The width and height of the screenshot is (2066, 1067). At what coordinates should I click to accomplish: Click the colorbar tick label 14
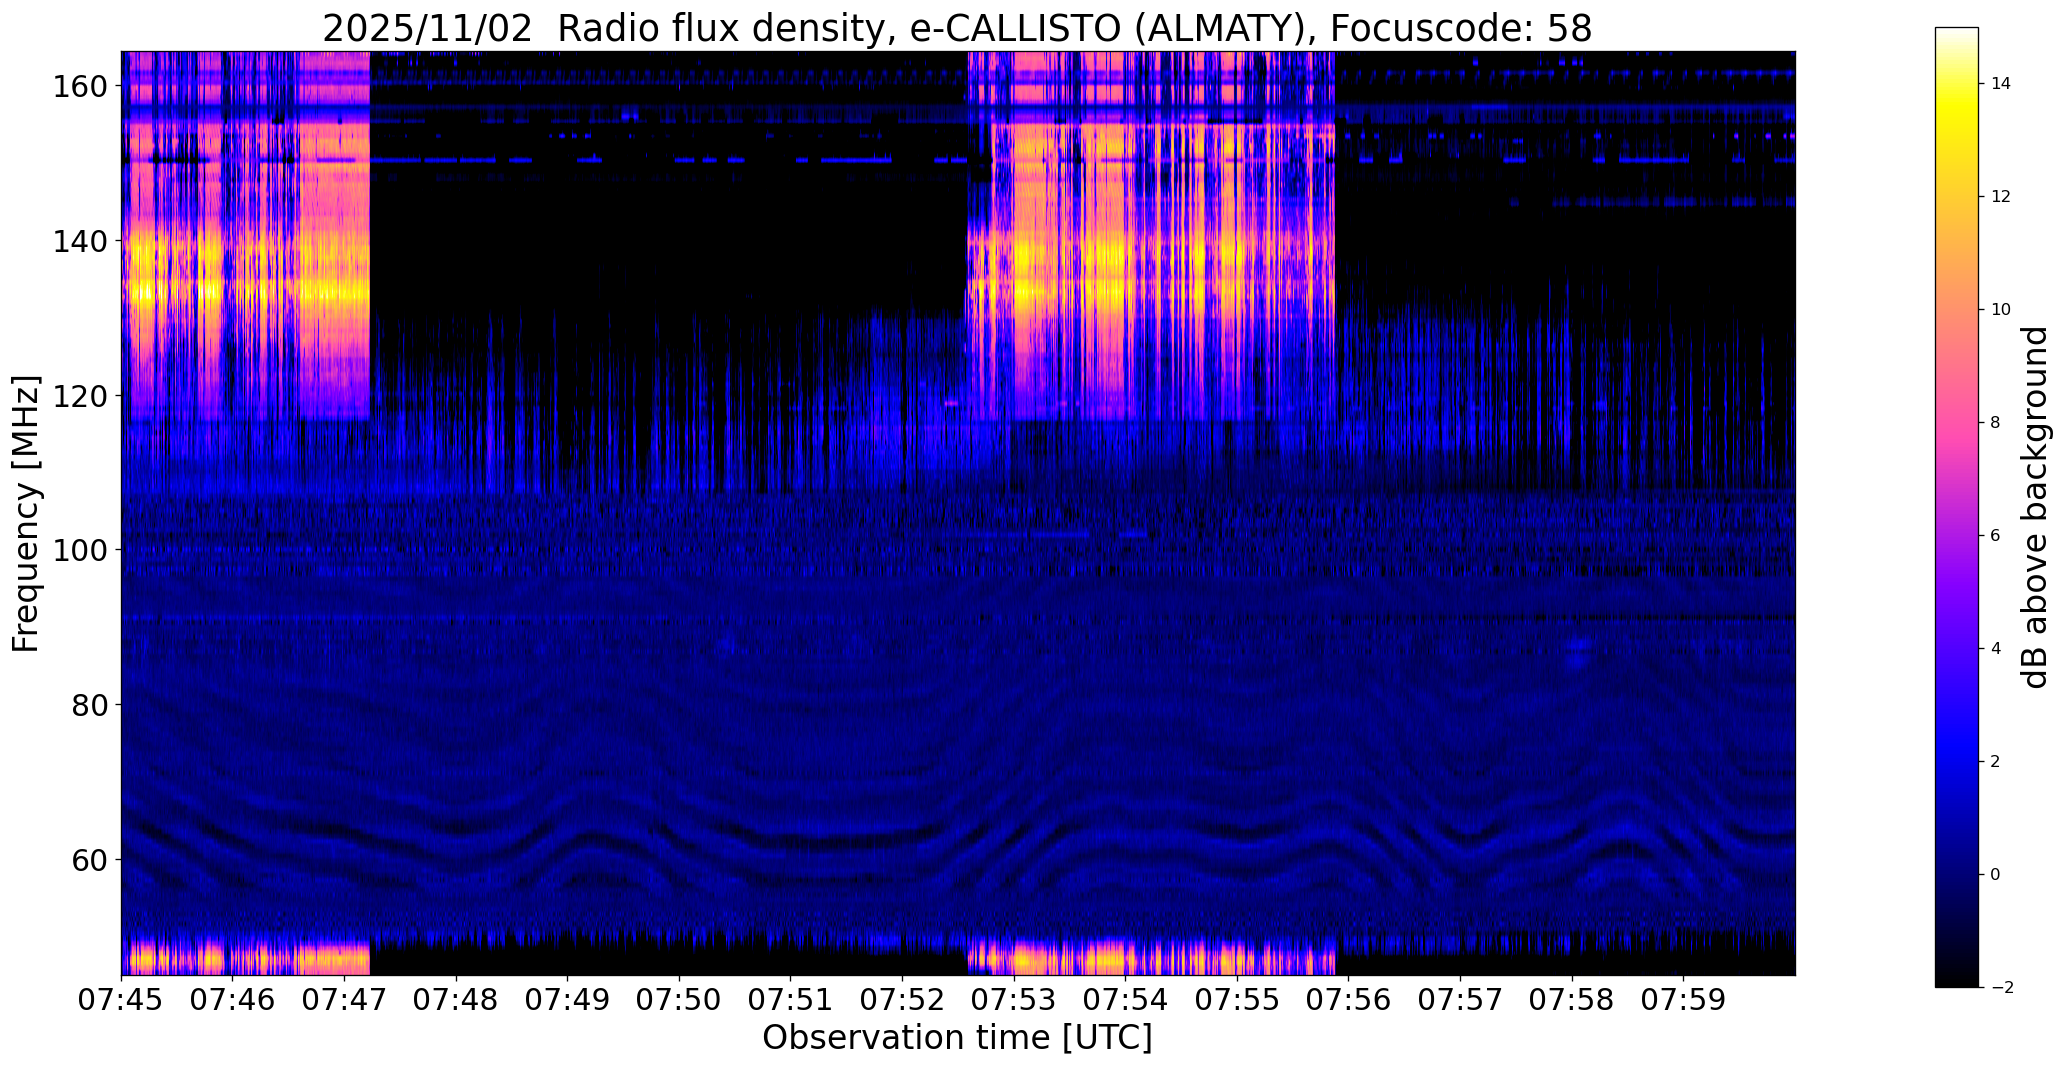point(2000,84)
